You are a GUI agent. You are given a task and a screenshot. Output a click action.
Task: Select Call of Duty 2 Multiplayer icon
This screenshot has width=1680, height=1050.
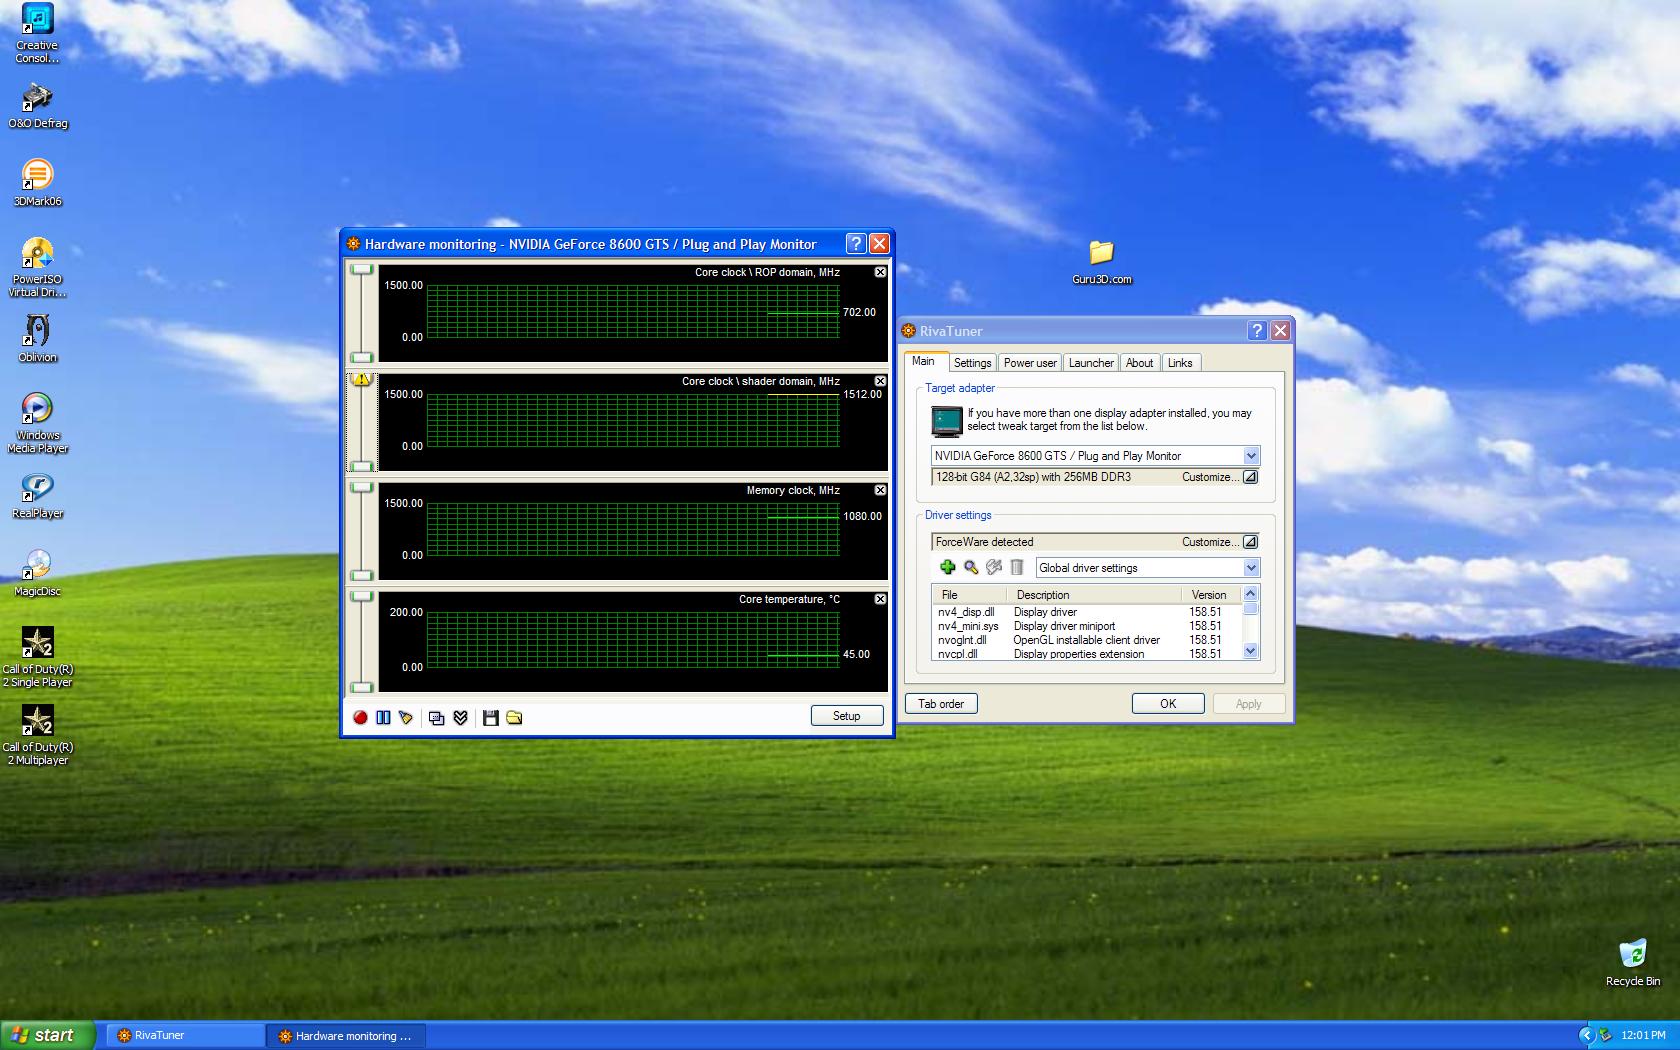37,736
